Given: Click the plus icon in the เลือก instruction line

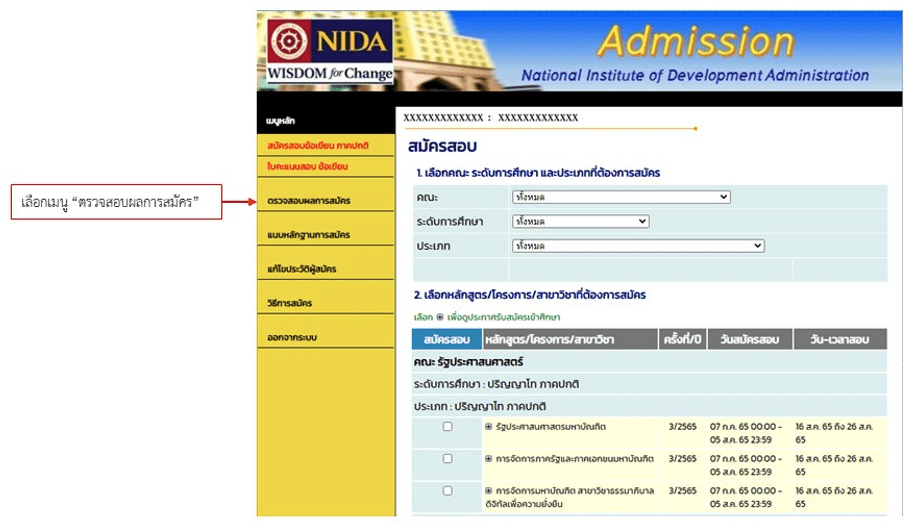Looking at the screenshot, I should pyautogui.click(x=439, y=317).
